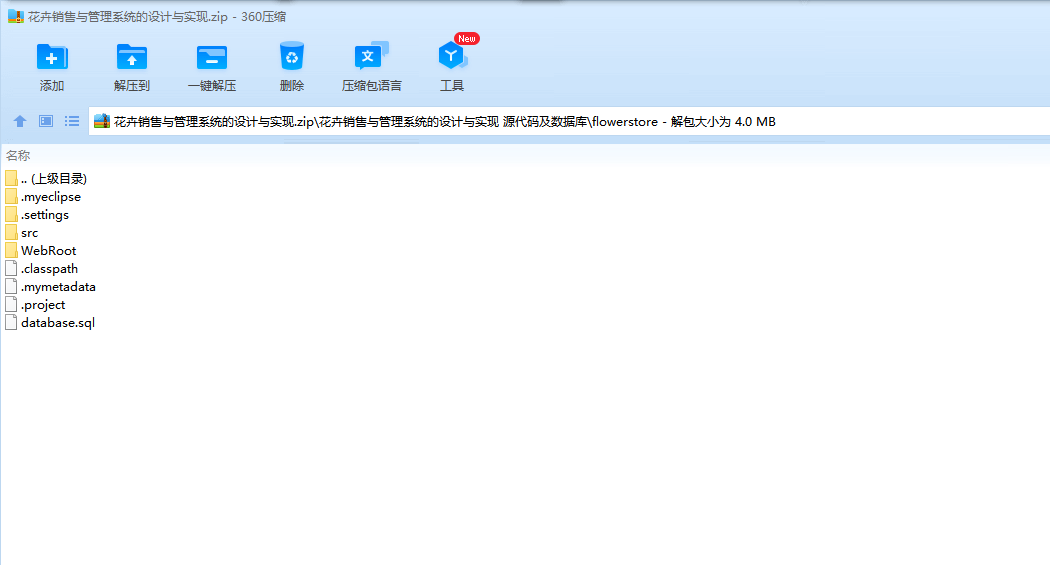Select the .myeclipse folder icon

11,197
